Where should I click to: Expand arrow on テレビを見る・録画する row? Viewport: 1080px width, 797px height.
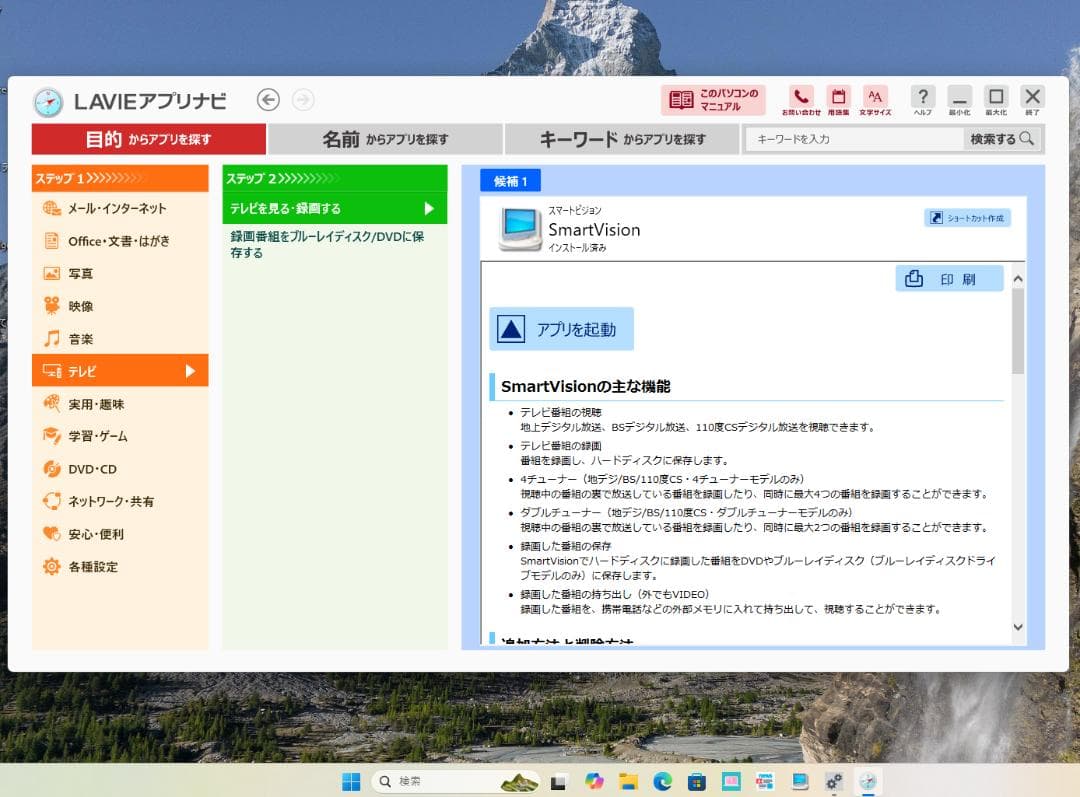click(429, 208)
